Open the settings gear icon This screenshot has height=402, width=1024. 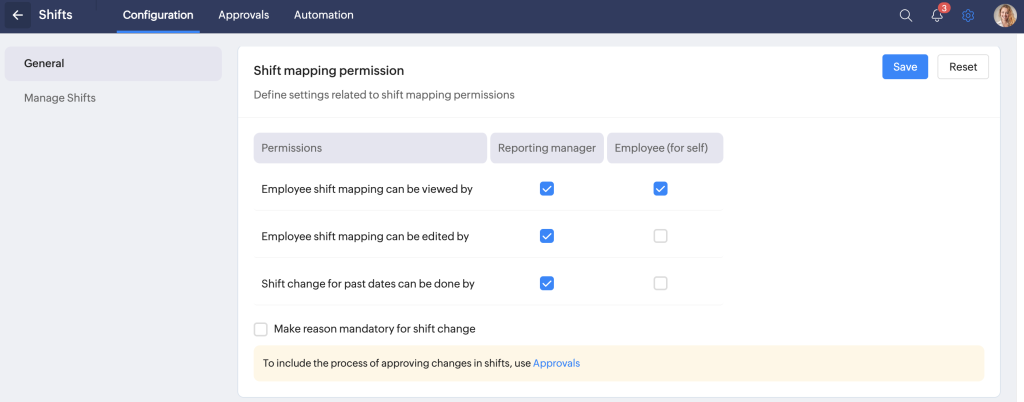tap(968, 15)
